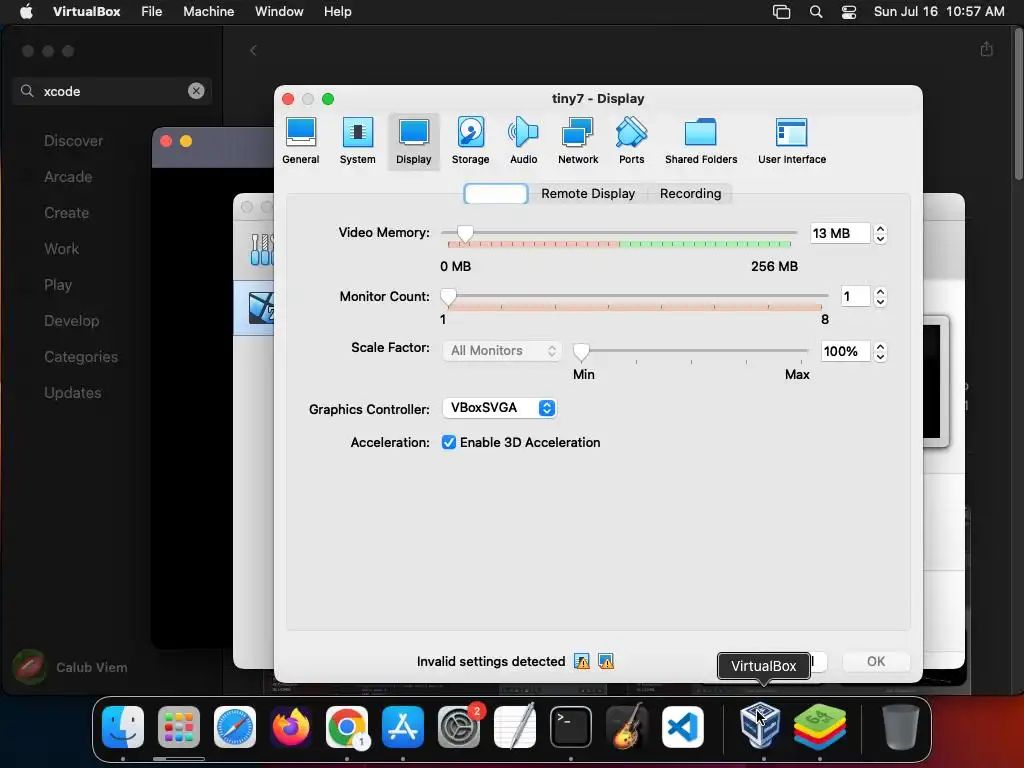Open App Store from the Dock

[x=403, y=727]
